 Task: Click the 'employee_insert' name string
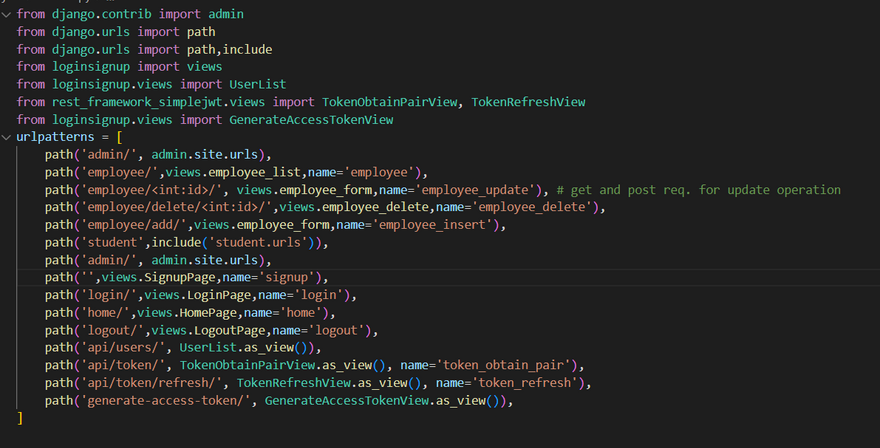click(x=432, y=225)
